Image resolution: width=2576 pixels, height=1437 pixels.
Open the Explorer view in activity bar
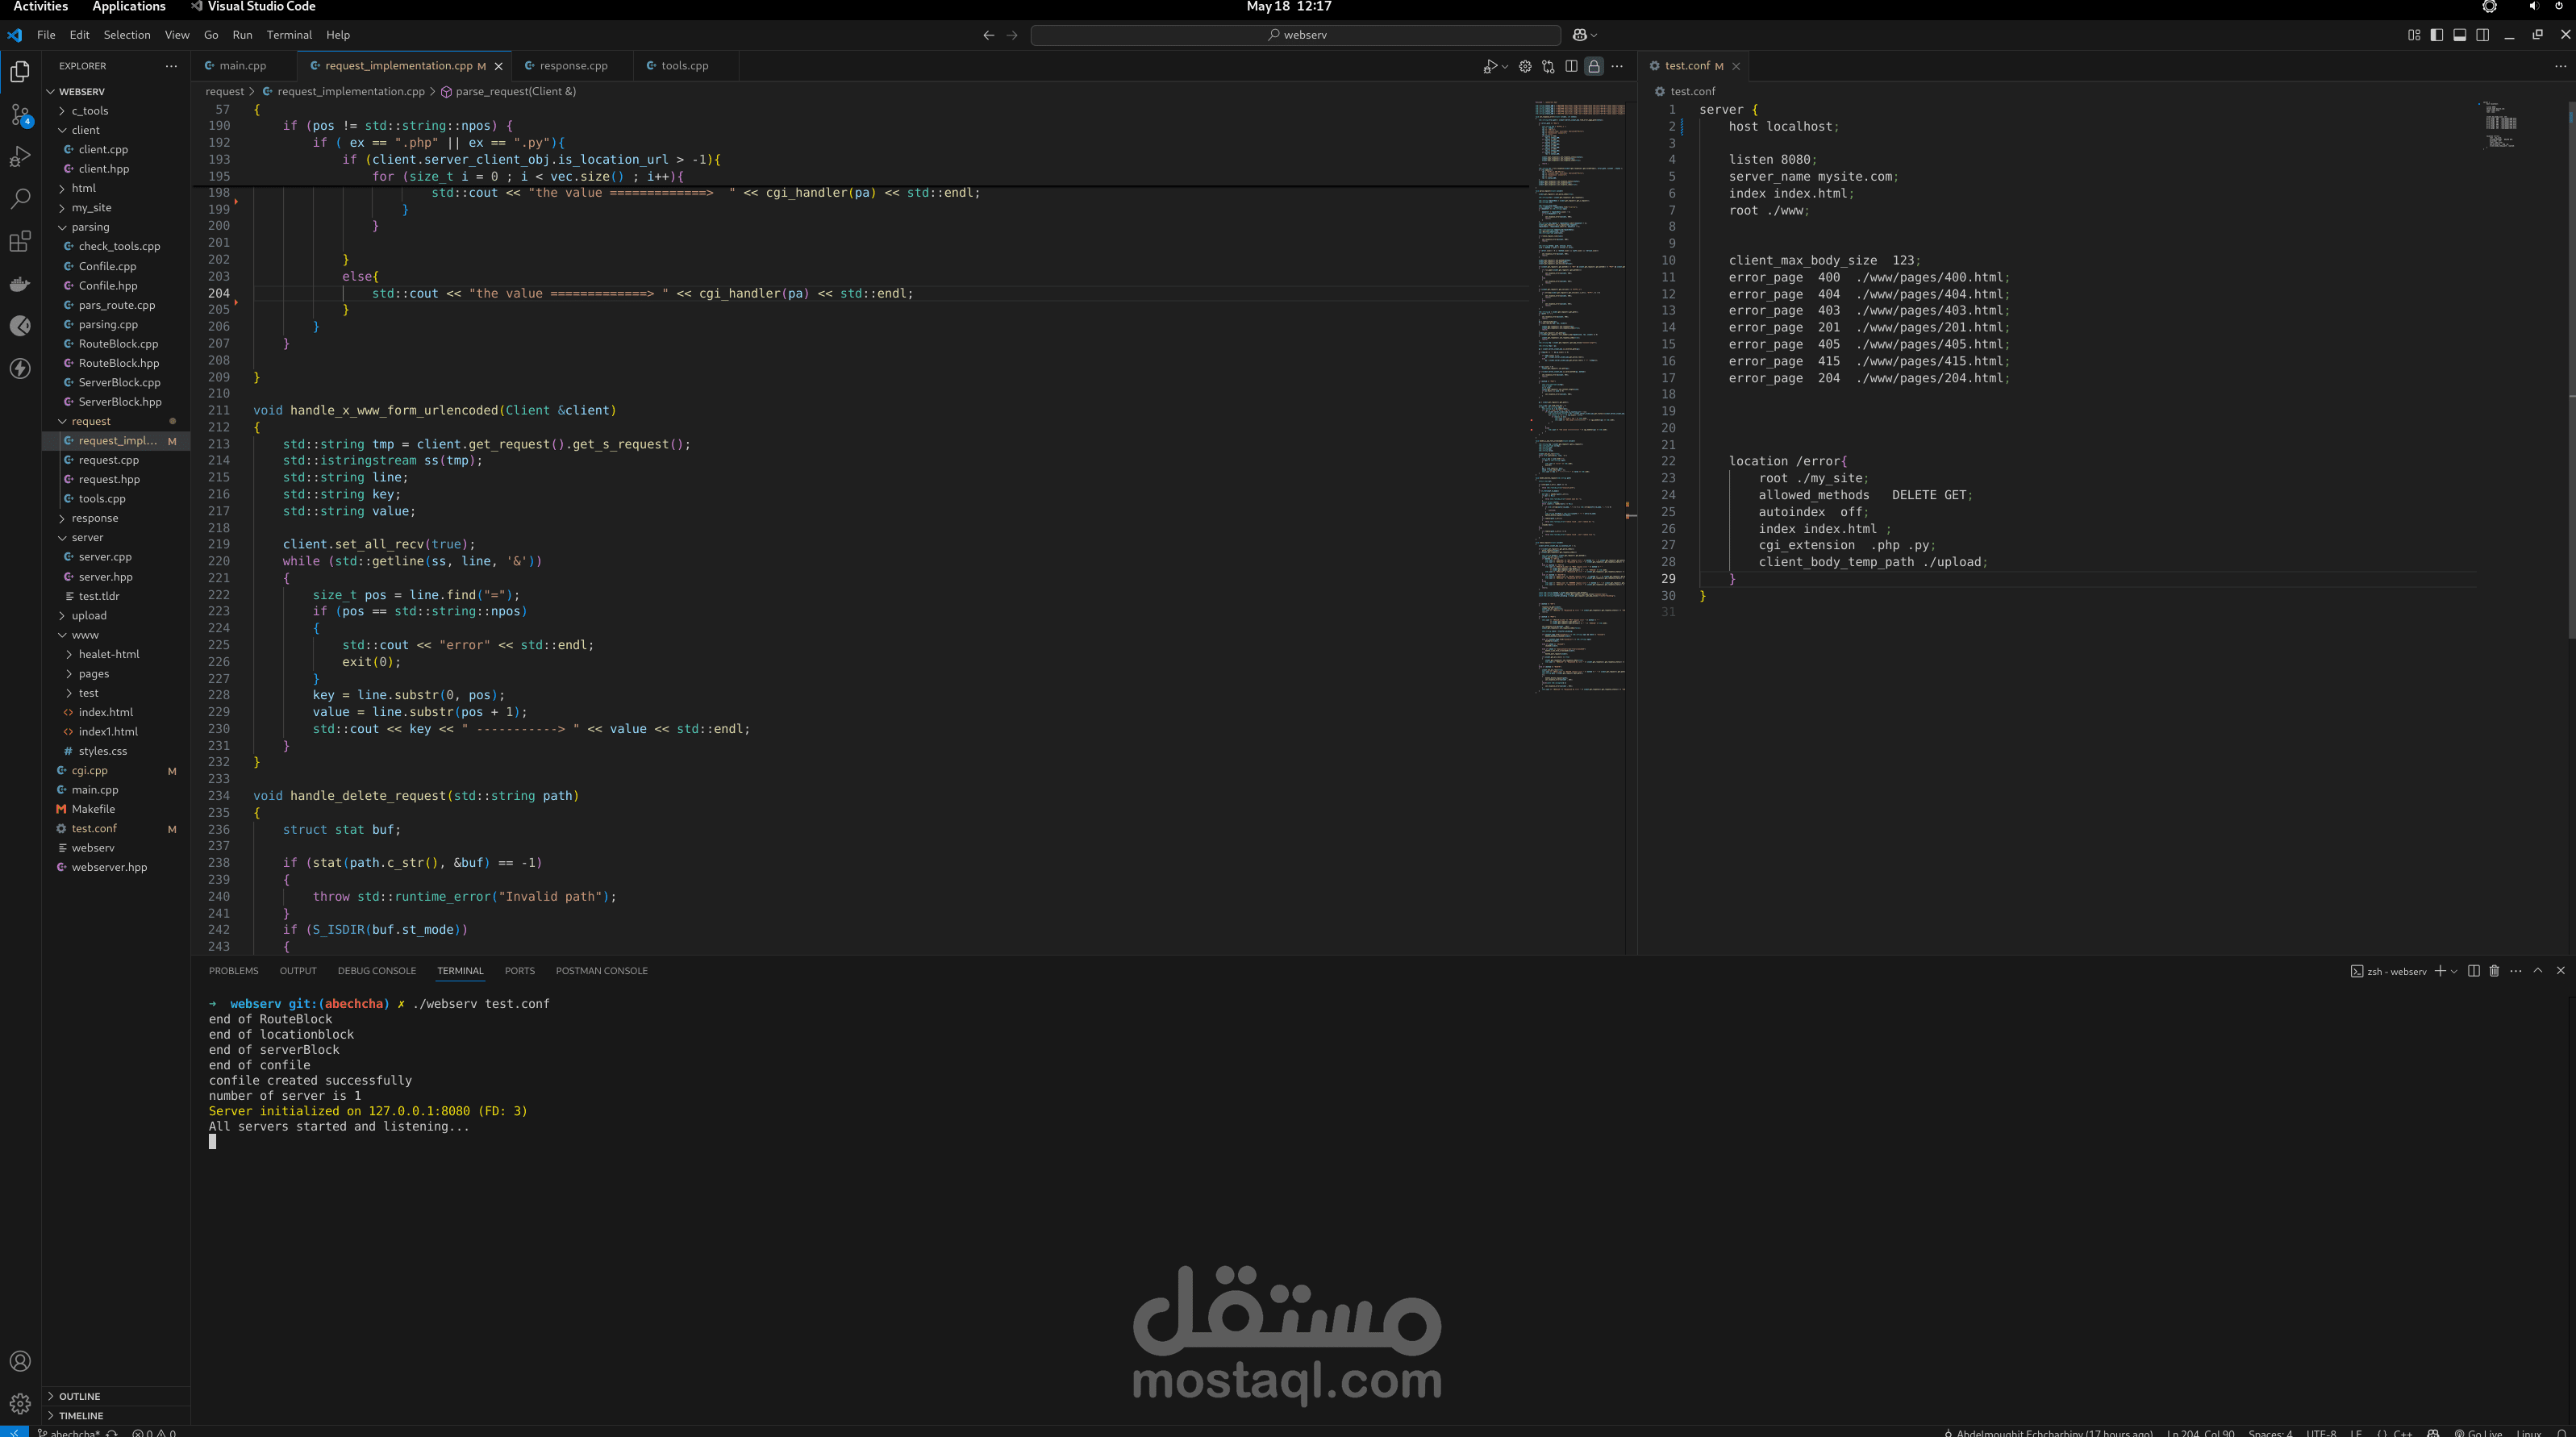pyautogui.click(x=20, y=72)
